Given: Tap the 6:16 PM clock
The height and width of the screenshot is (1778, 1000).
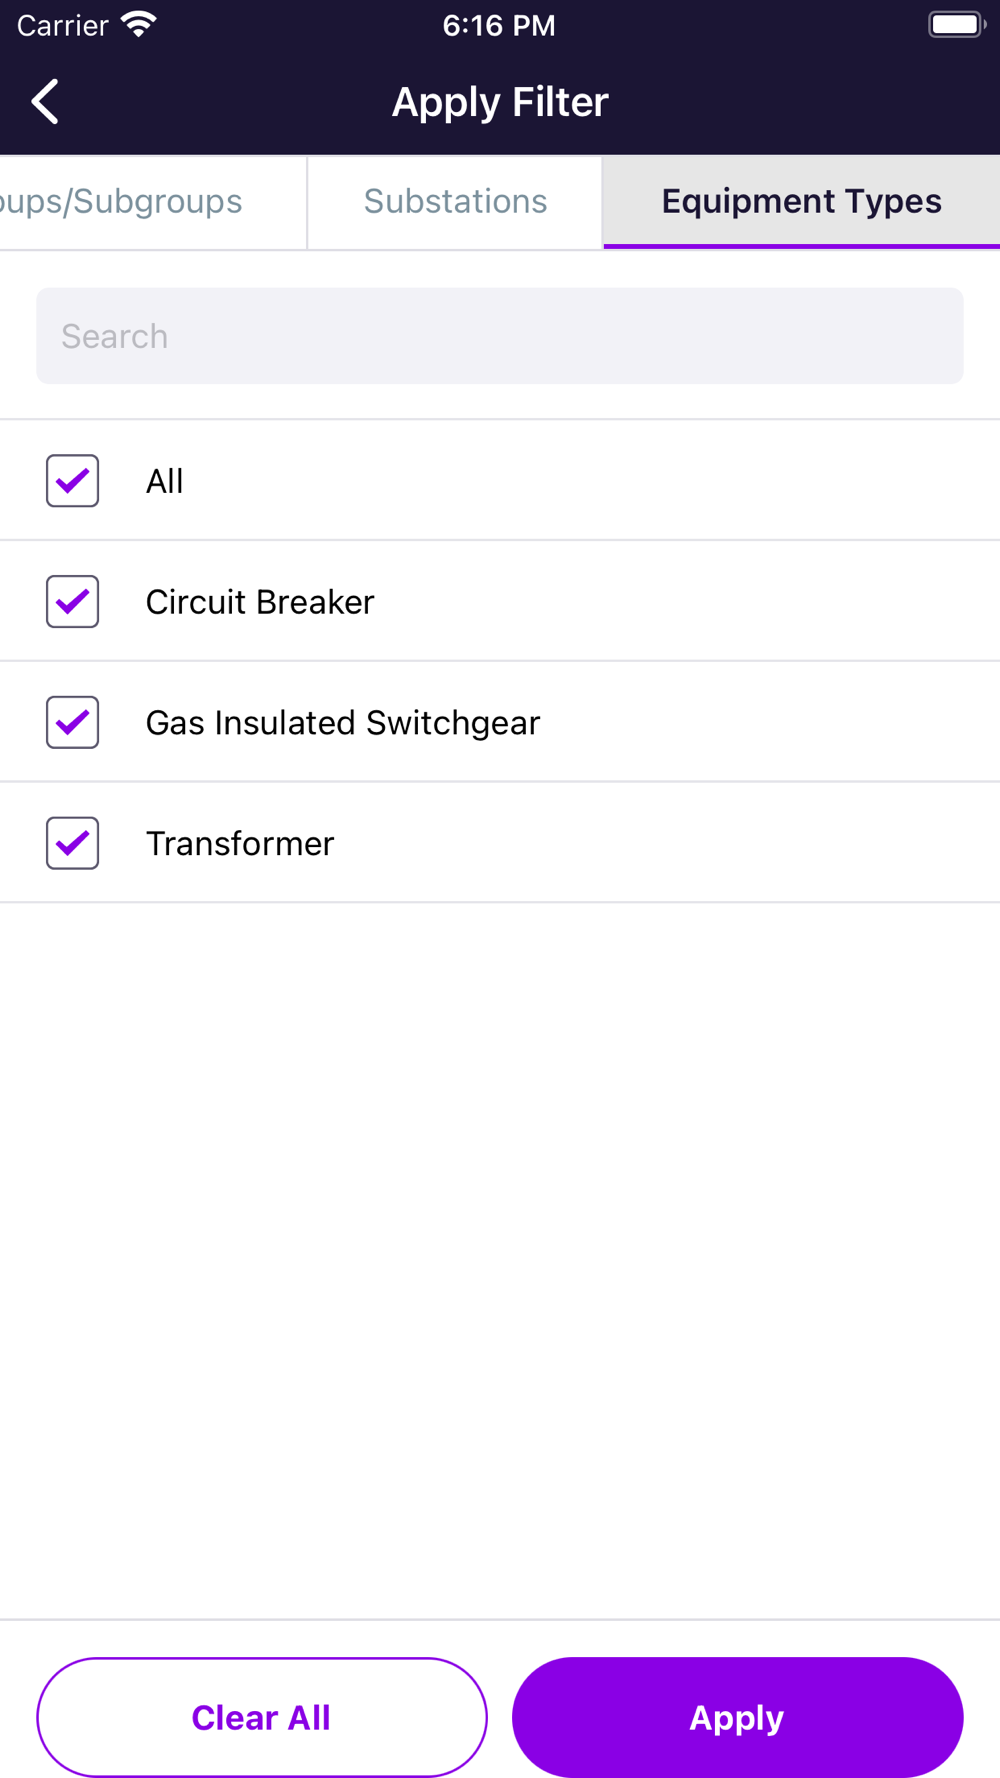Looking at the screenshot, I should coord(499,25).
